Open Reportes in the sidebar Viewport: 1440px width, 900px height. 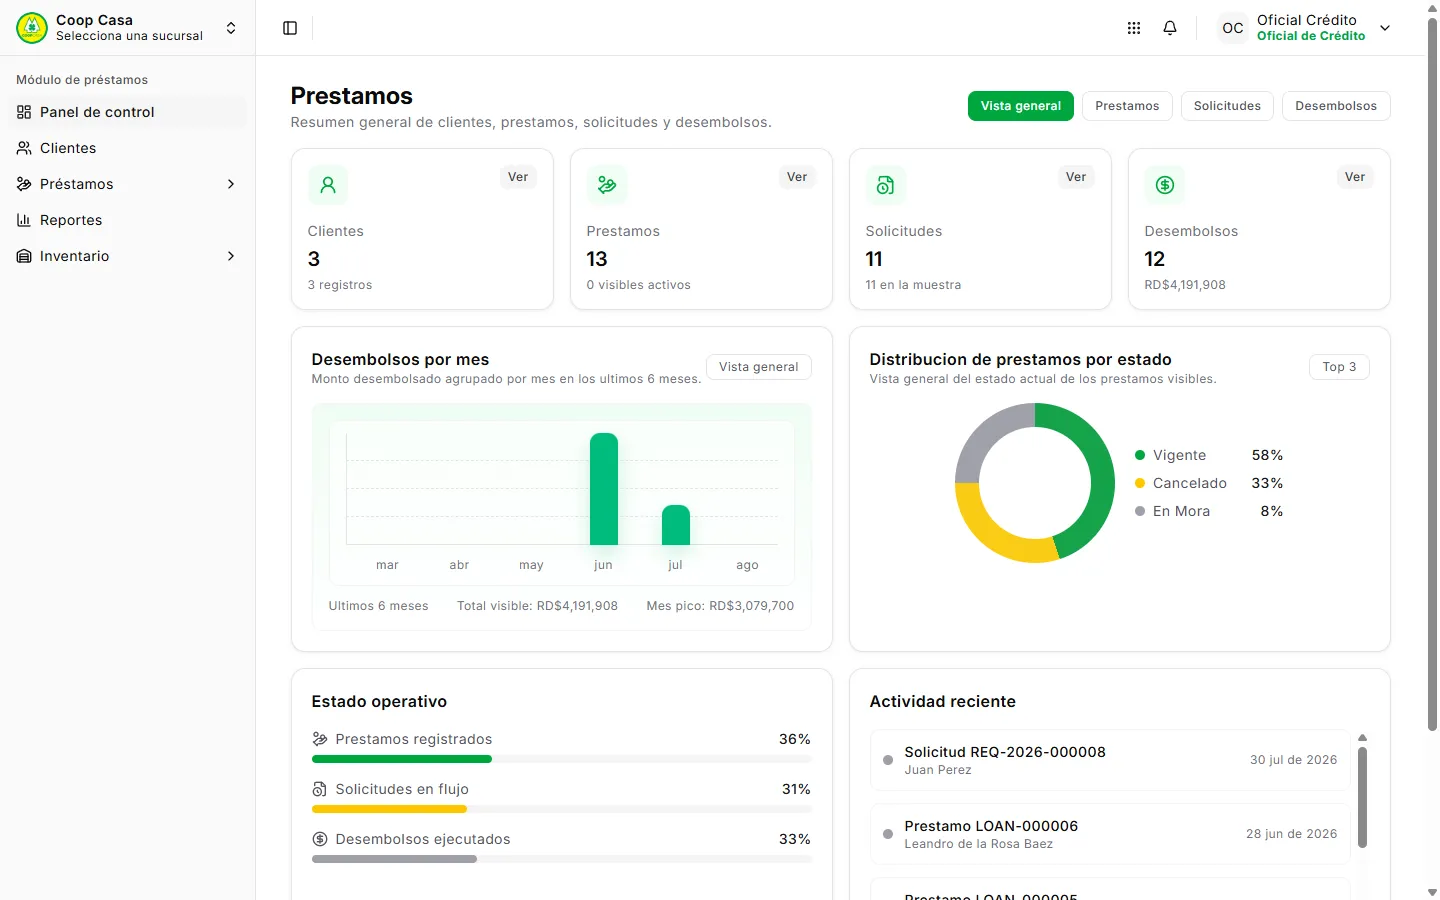tap(127, 220)
